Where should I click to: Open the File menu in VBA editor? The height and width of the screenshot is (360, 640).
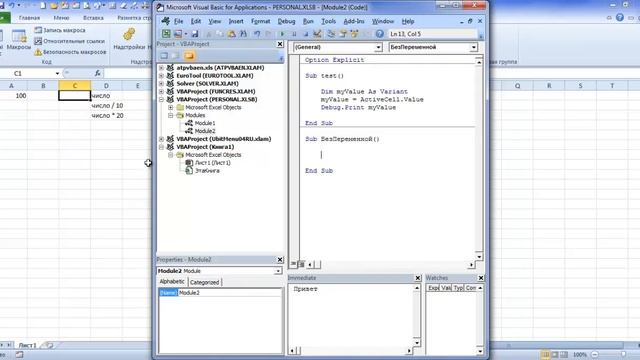click(178, 21)
